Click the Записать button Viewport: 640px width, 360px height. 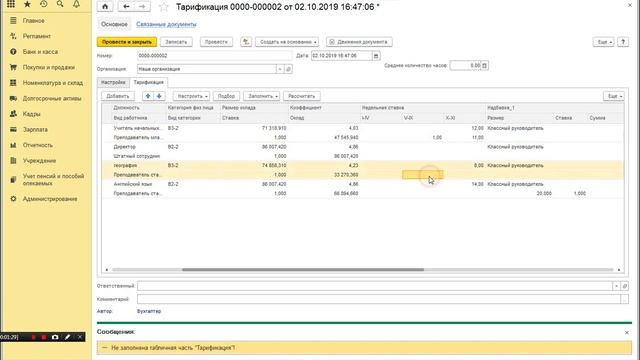click(x=176, y=42)
